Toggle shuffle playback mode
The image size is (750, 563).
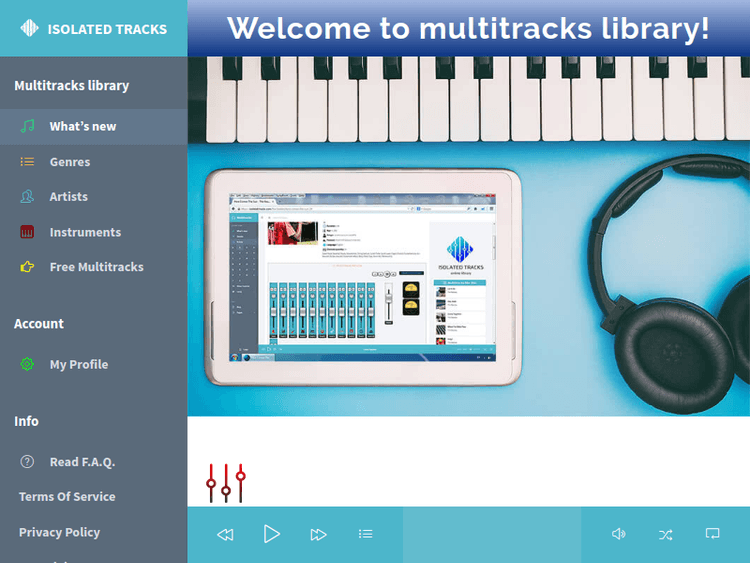tap(665, 535)
